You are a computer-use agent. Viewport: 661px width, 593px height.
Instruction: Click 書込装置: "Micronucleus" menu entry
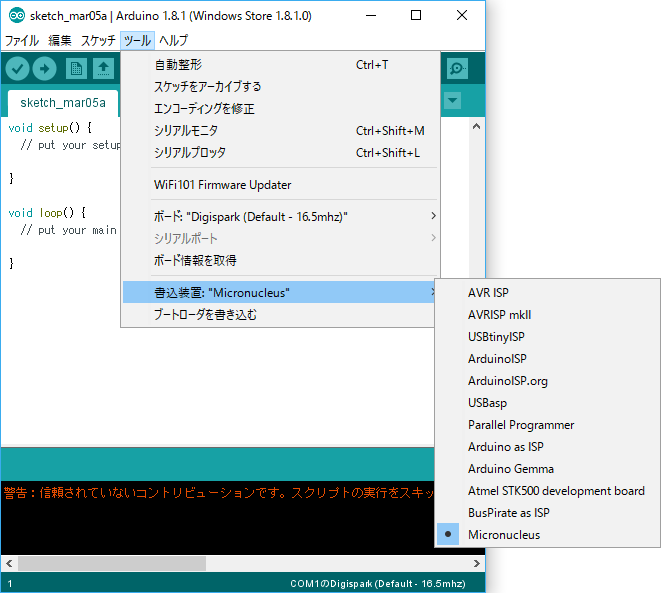(x=279, y=292)
